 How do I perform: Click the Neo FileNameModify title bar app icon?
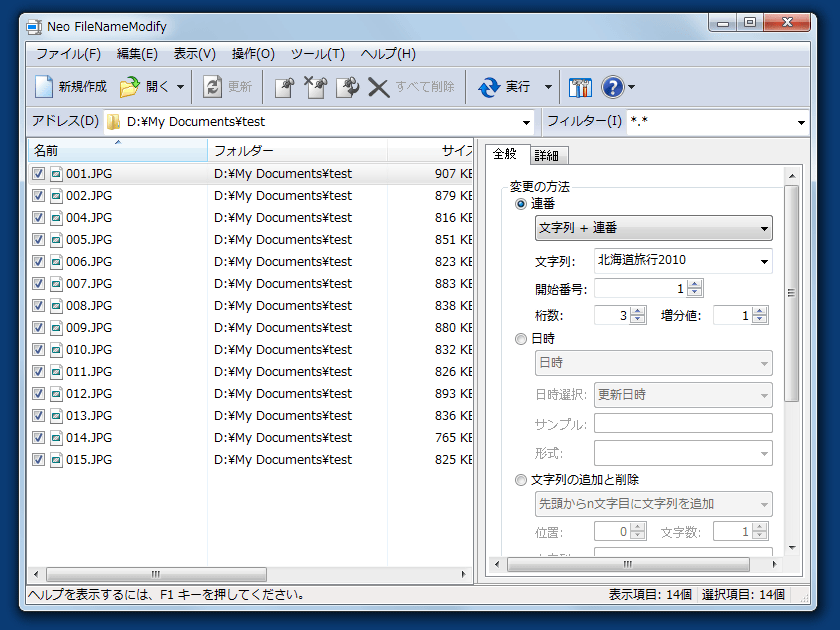pos(34,26)
